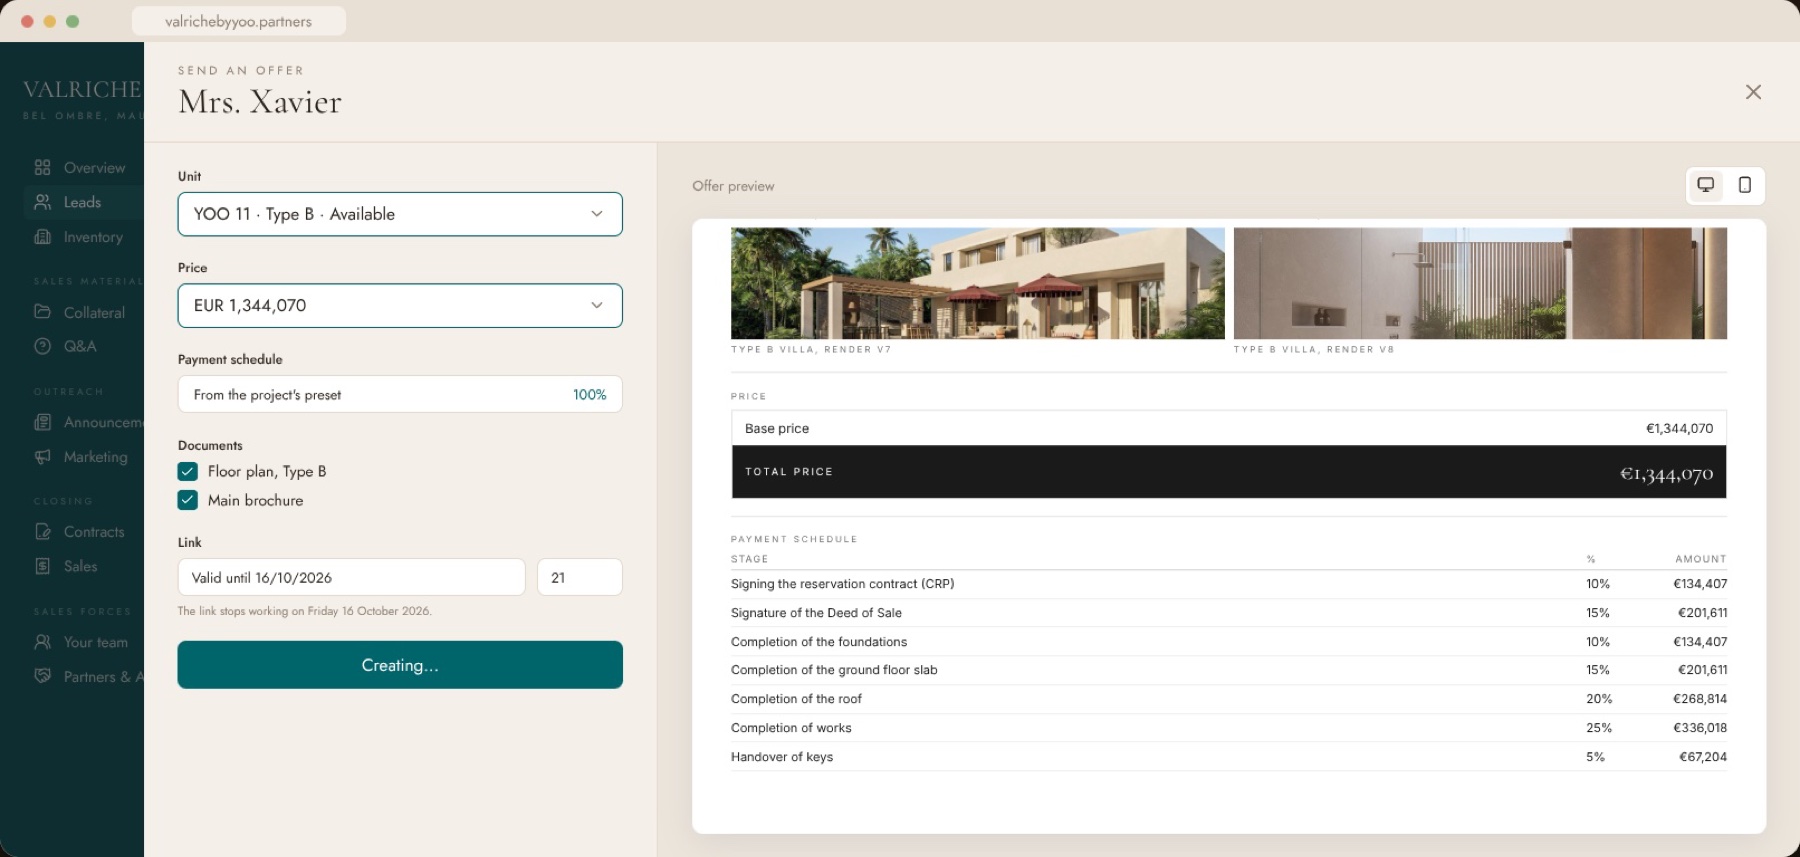Click the link expiry note text
1800x857 pixels.
(x=305, y=611)
